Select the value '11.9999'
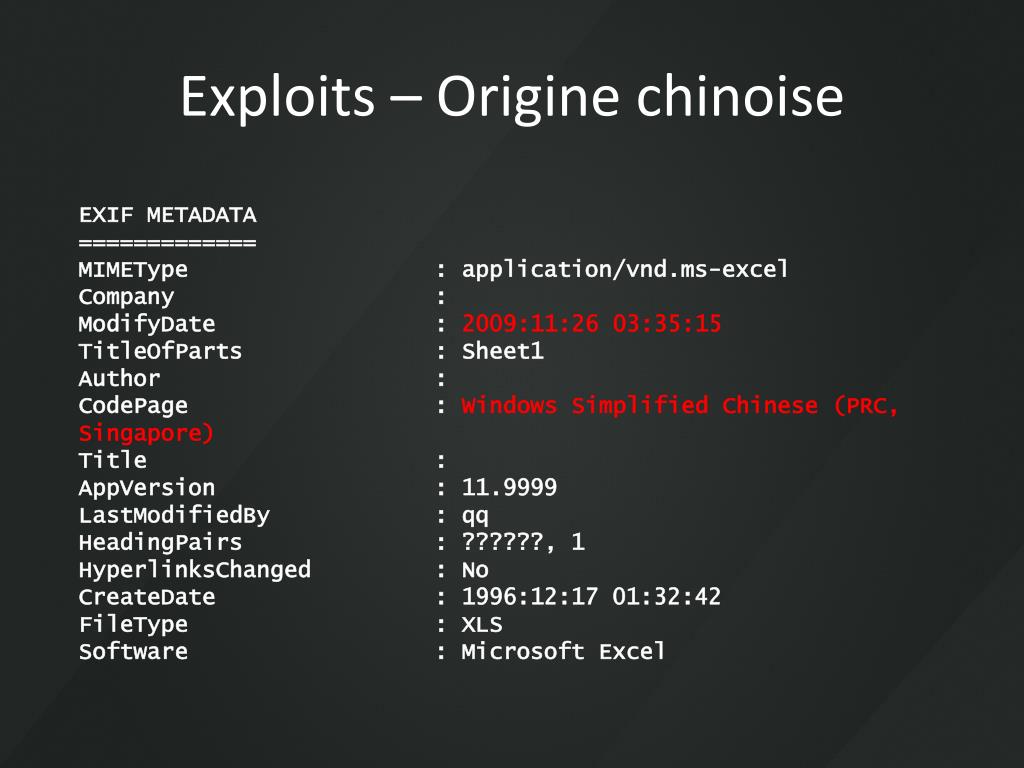 coord(509,487)
